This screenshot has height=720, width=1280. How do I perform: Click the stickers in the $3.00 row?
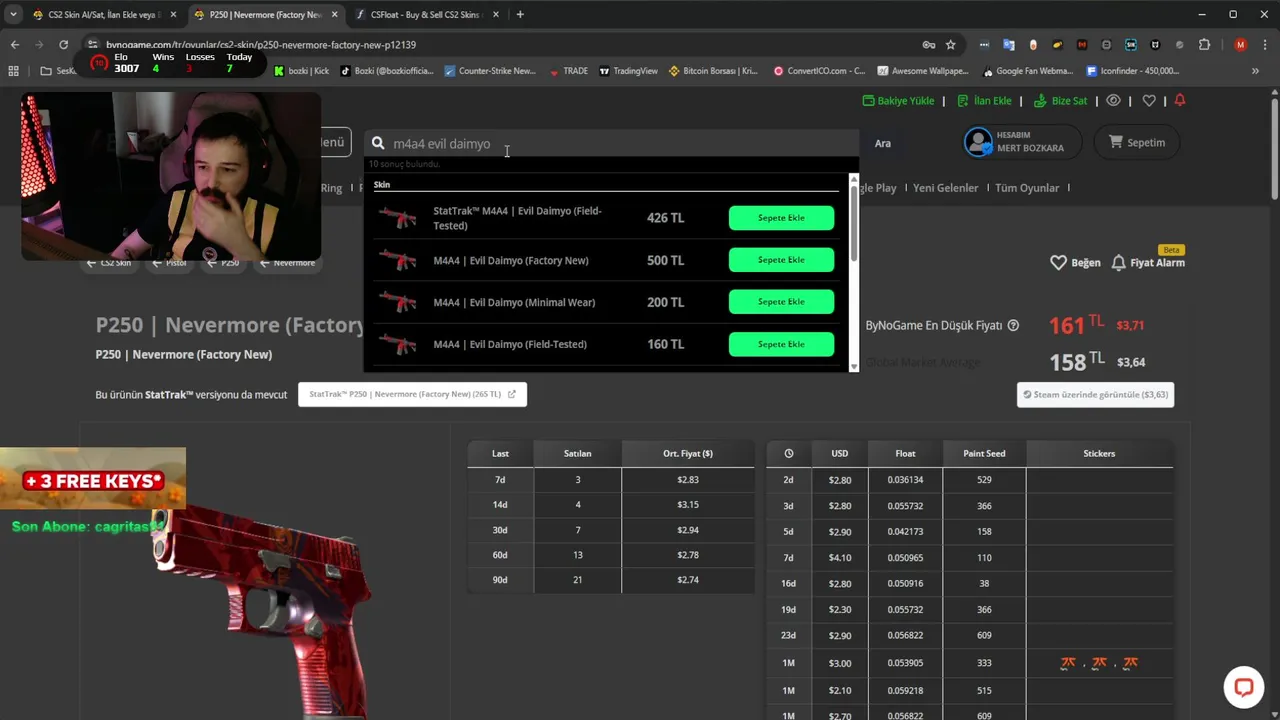click(x=1099, y=663)
